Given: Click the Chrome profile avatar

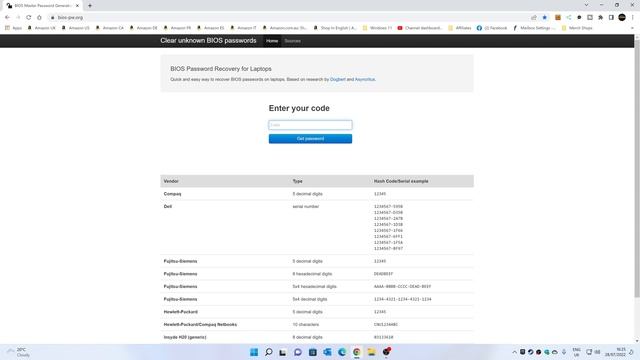Looking at the screenshot, I should (622, 18).
